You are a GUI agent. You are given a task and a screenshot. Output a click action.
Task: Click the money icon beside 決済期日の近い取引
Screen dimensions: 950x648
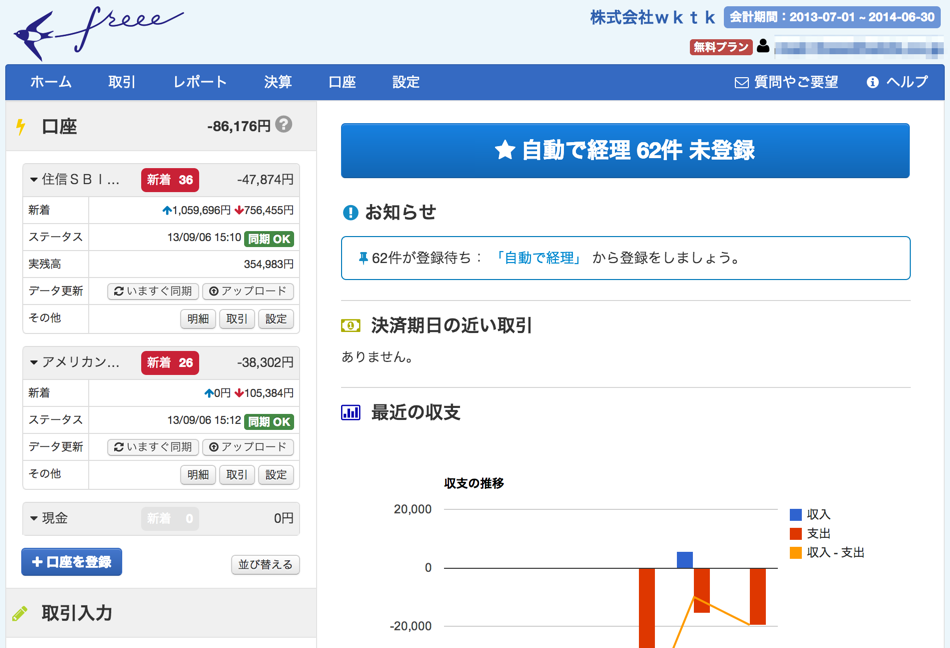click(x=350, y=326)
